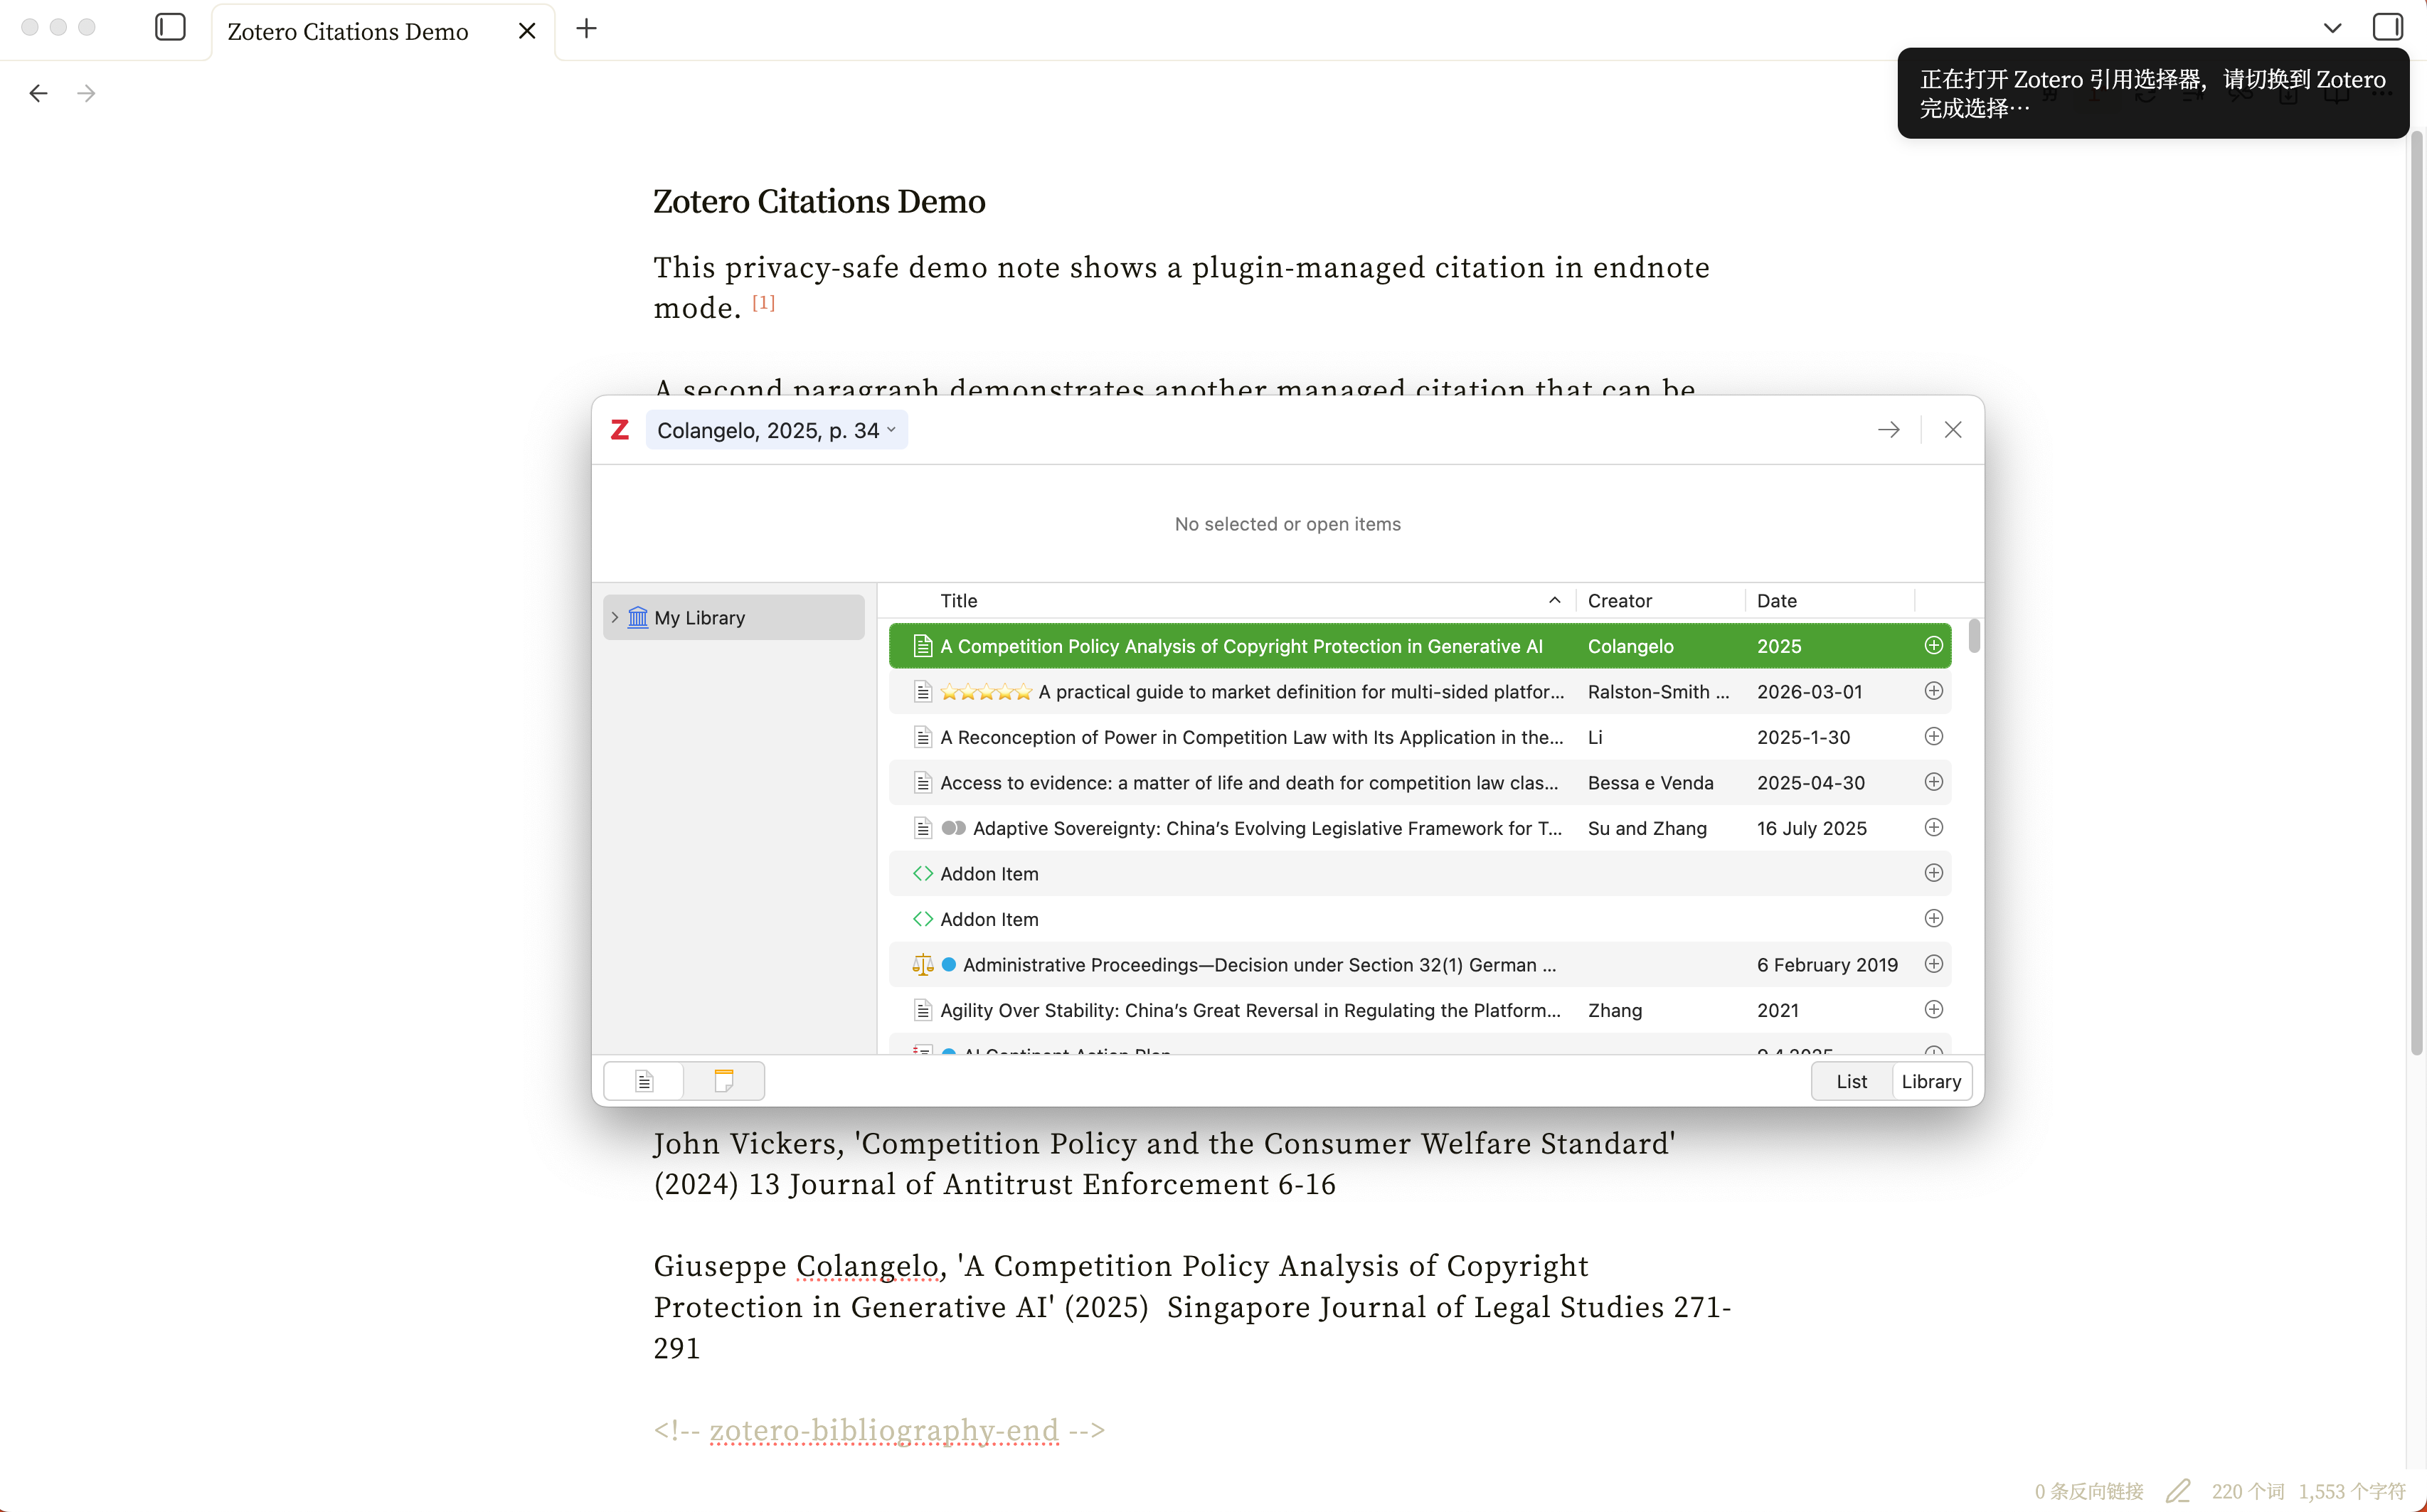Switch the picker to Library mode
The width and height of the screenshot is (2427, 1512).
pos(1931,1081)
